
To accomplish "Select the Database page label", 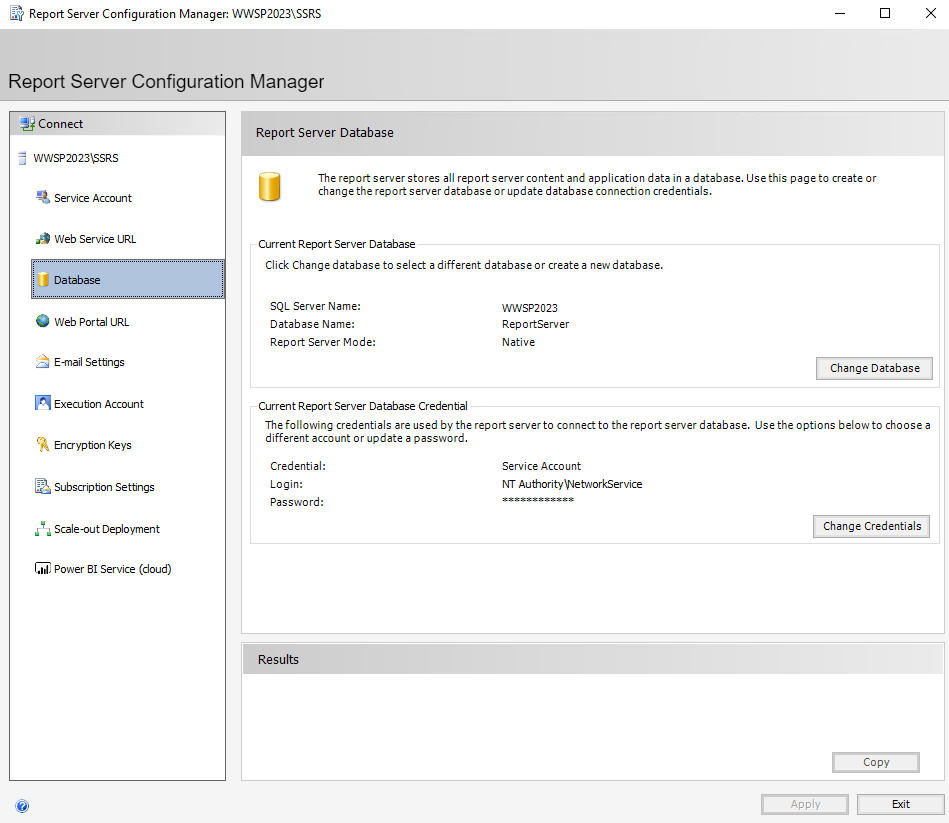I will pyautogui.click(x=77, y=280).
